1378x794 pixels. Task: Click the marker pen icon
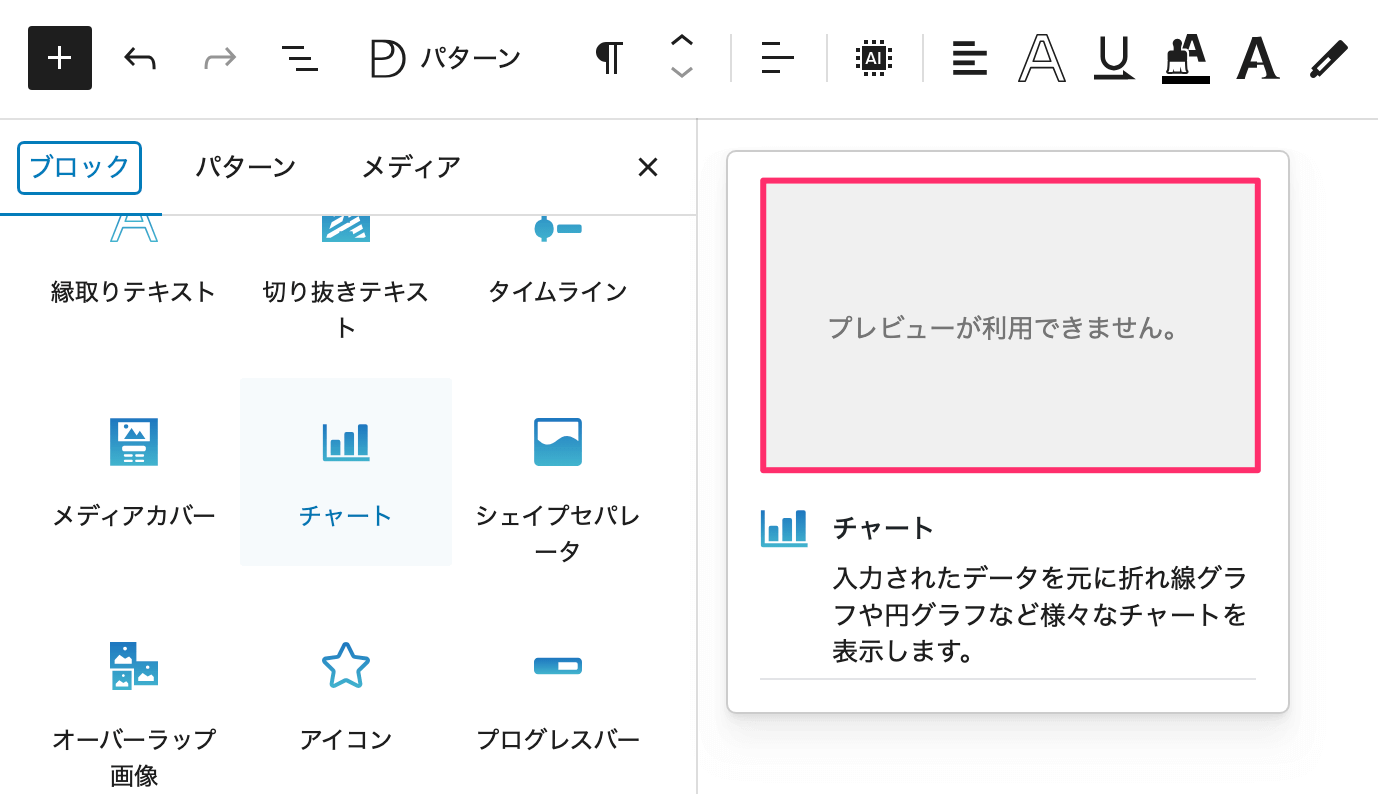(x=1329, y=59)
